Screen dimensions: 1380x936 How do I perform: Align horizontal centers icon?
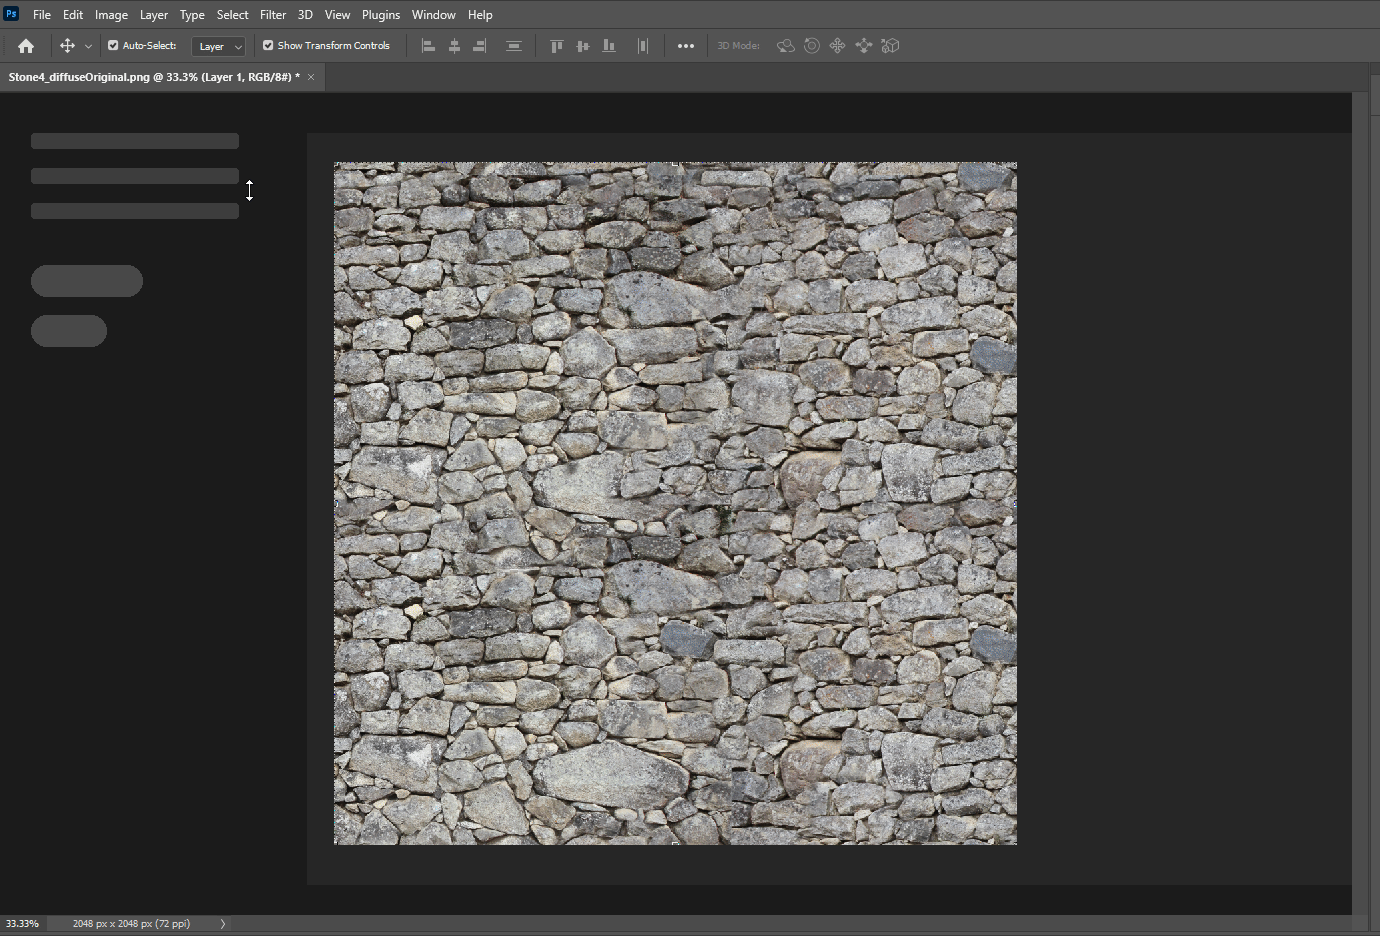(x=454, y=46)
